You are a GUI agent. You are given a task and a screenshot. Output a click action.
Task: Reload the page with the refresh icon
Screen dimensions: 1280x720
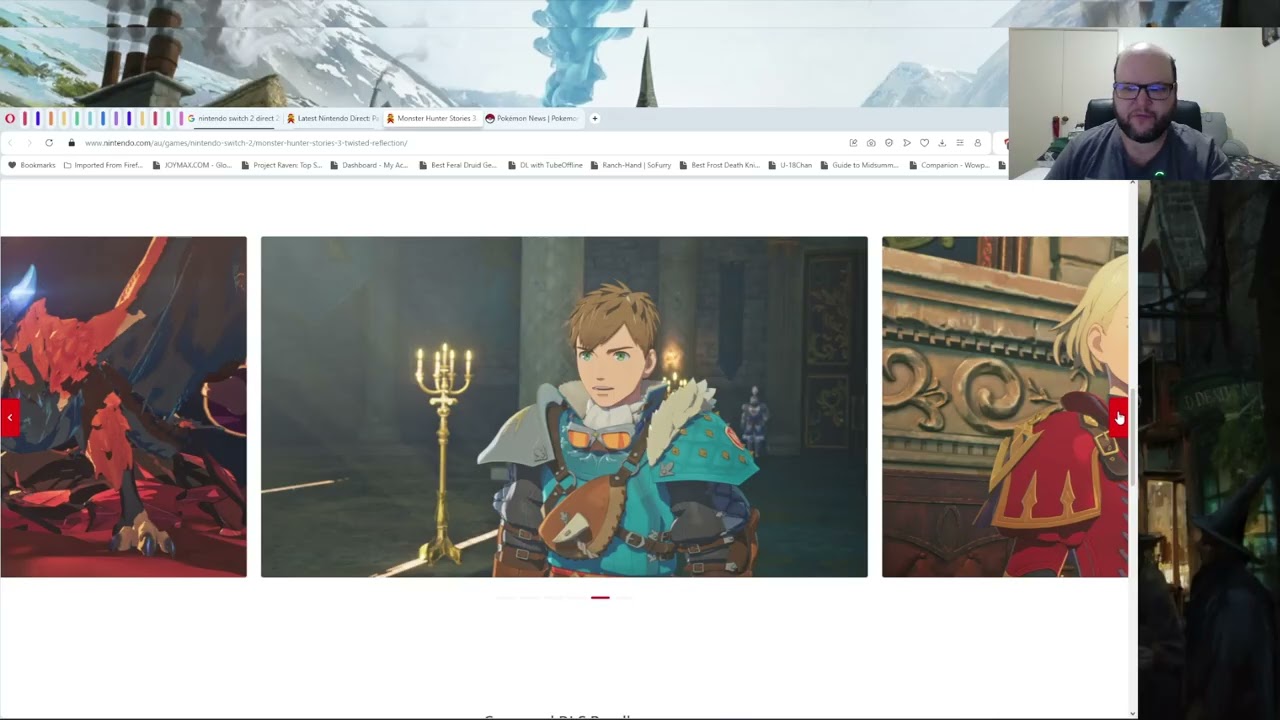click(49, 143)
